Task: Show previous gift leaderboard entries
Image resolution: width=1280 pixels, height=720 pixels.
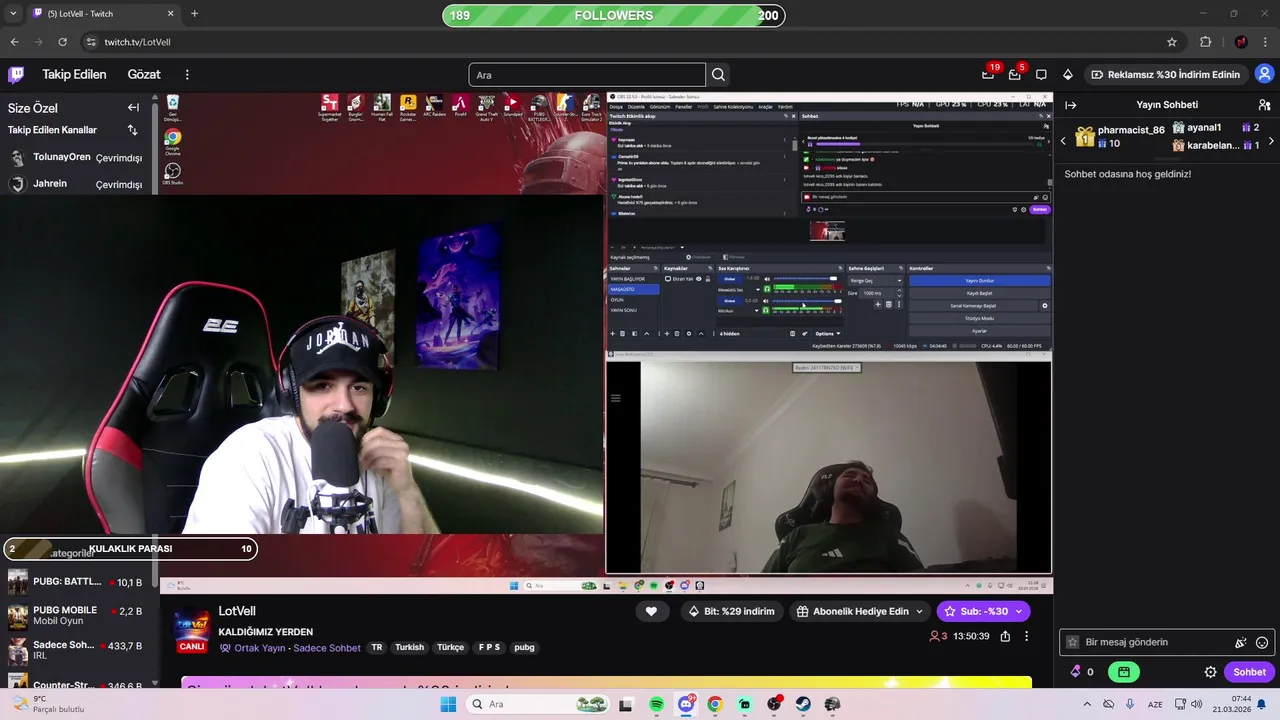Action: (x=1063, y=141)
